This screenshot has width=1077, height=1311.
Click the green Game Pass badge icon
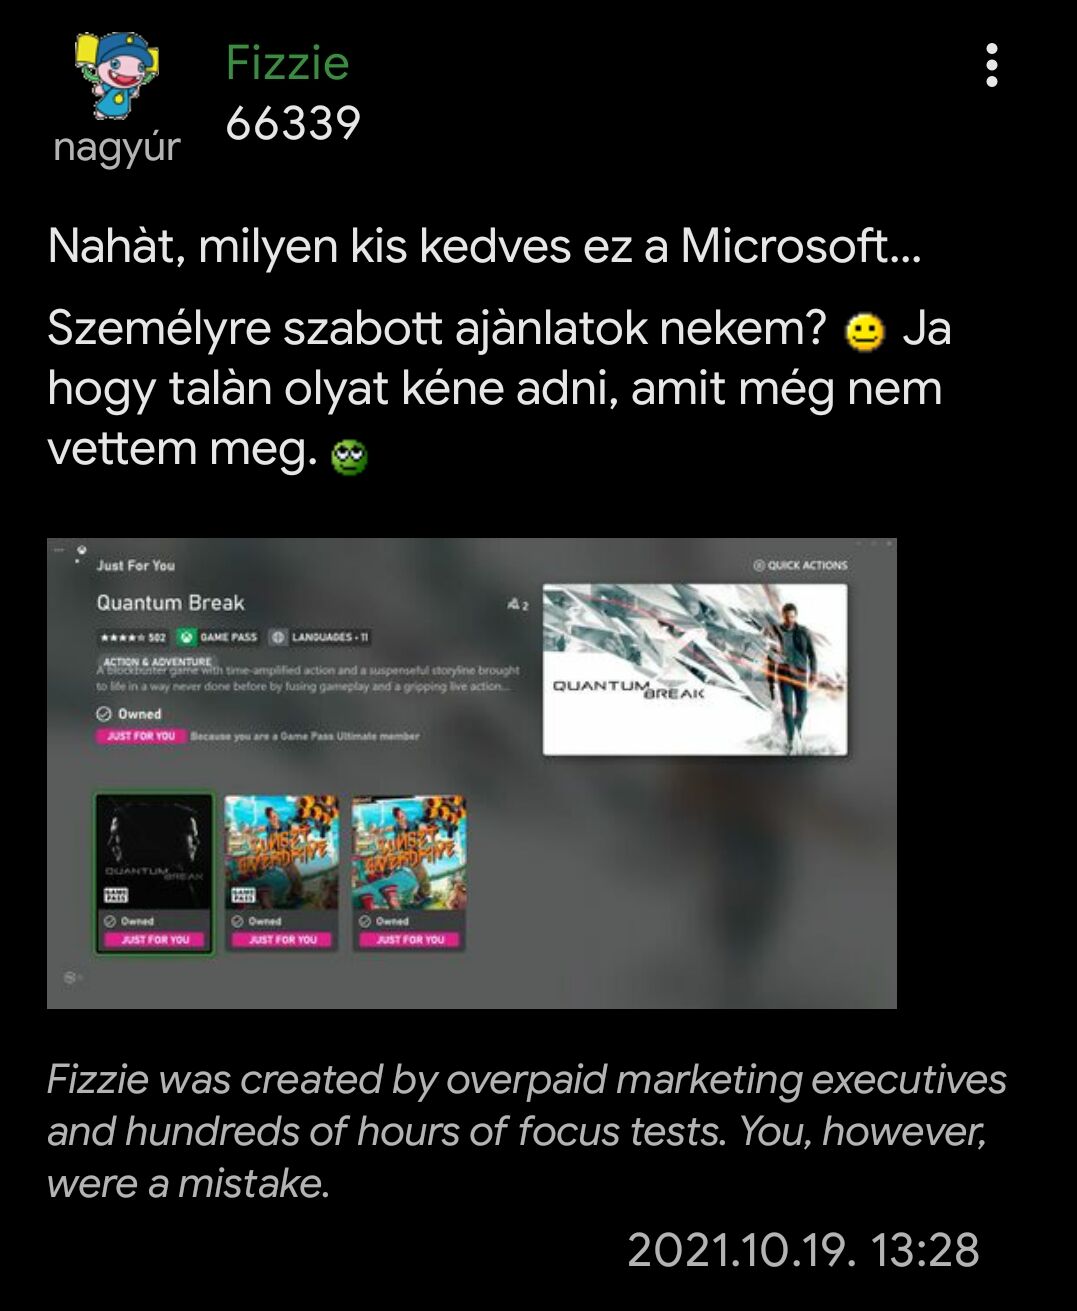coord(186,637)
